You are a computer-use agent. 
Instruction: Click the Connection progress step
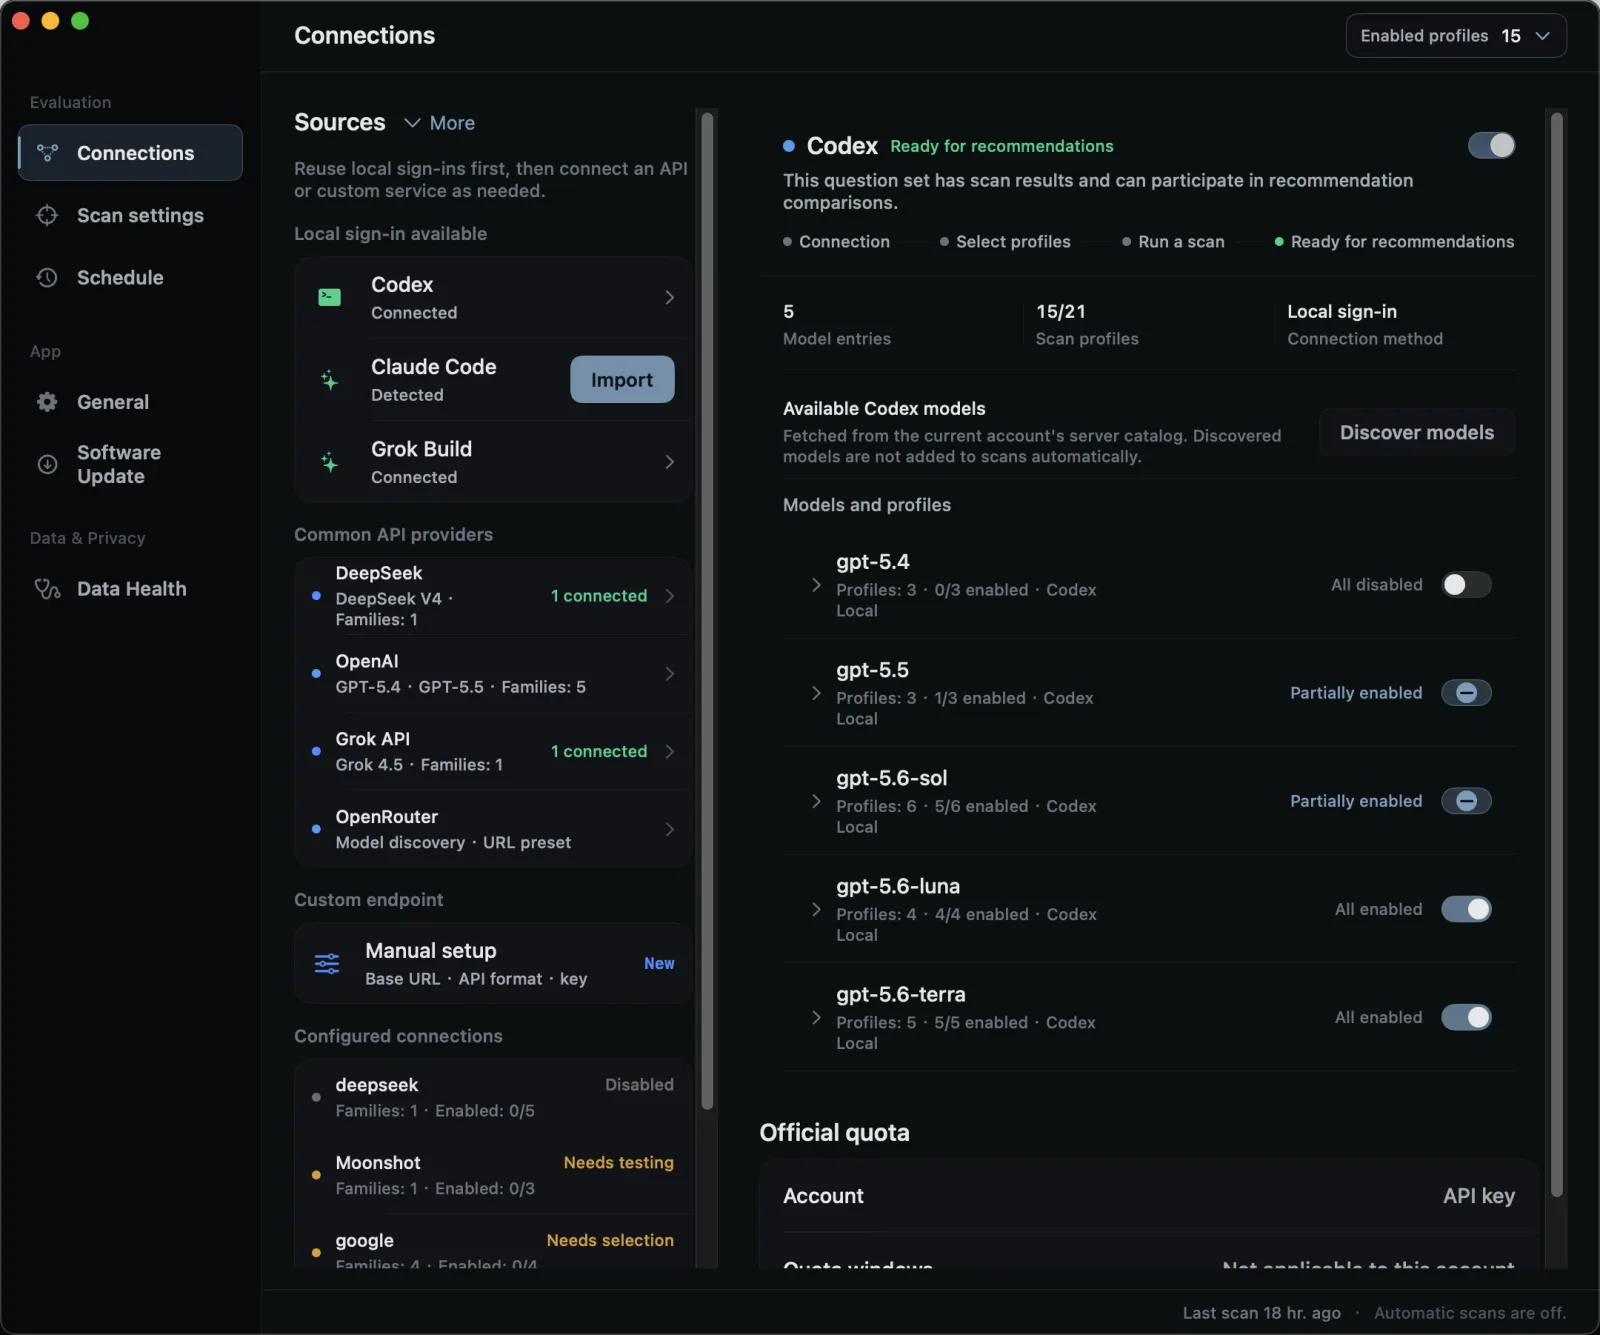pyautogui.click(x=837, y=242)
